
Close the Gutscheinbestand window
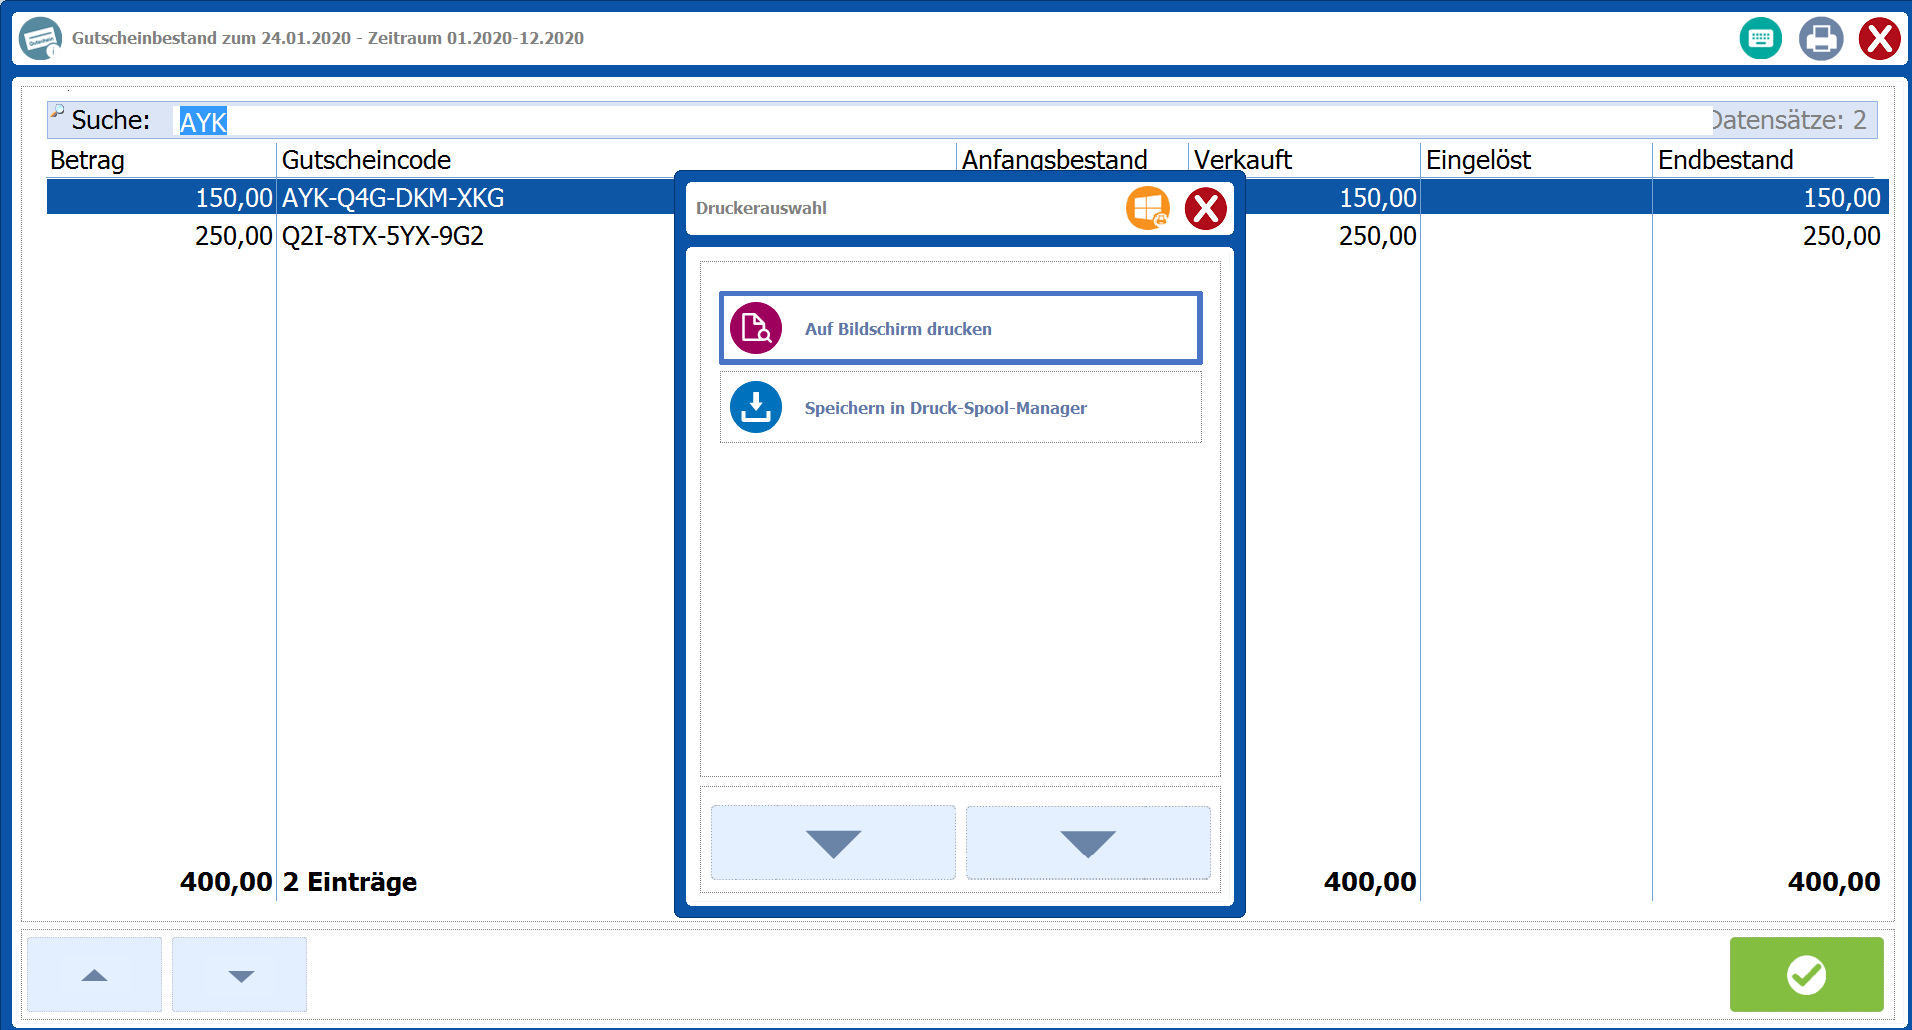click(x=1879, y=39)
